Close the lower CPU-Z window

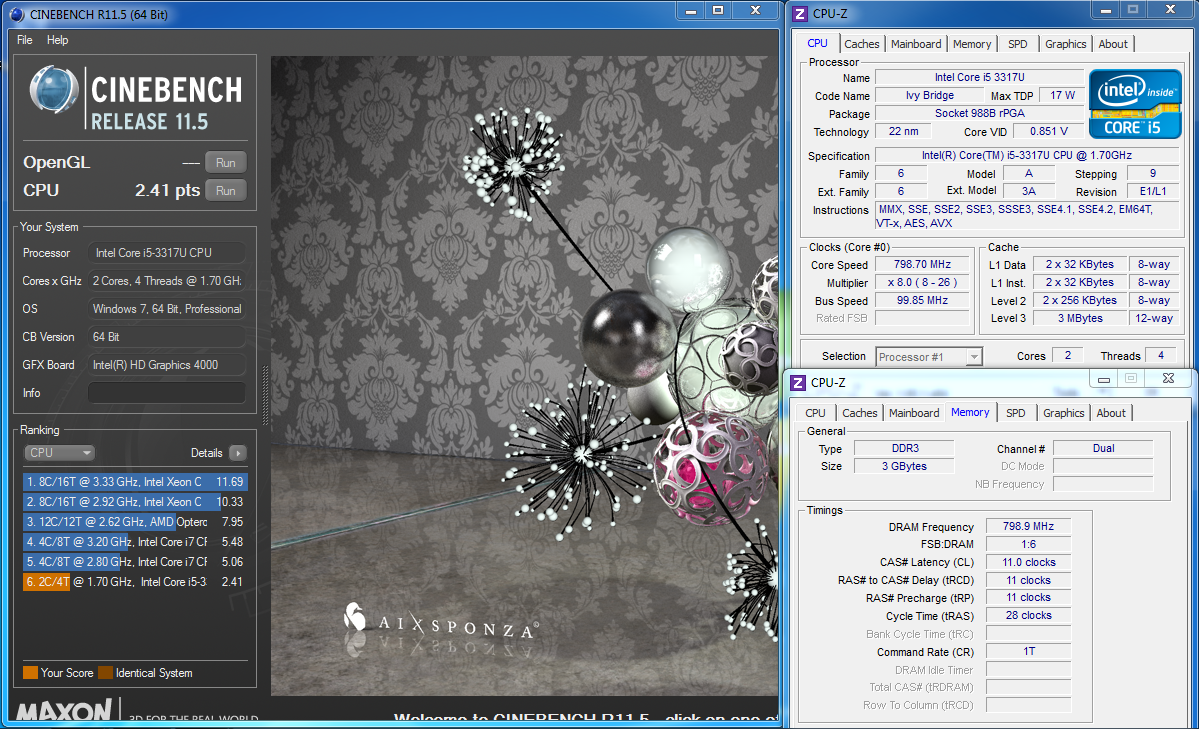tap(1168, 379)
